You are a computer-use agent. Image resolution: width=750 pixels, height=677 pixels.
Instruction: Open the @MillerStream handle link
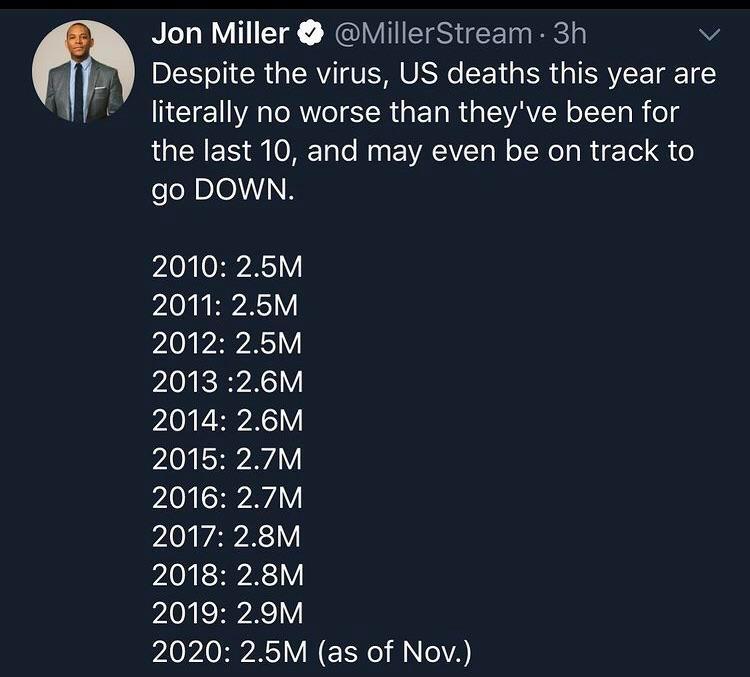click(433, 34)
